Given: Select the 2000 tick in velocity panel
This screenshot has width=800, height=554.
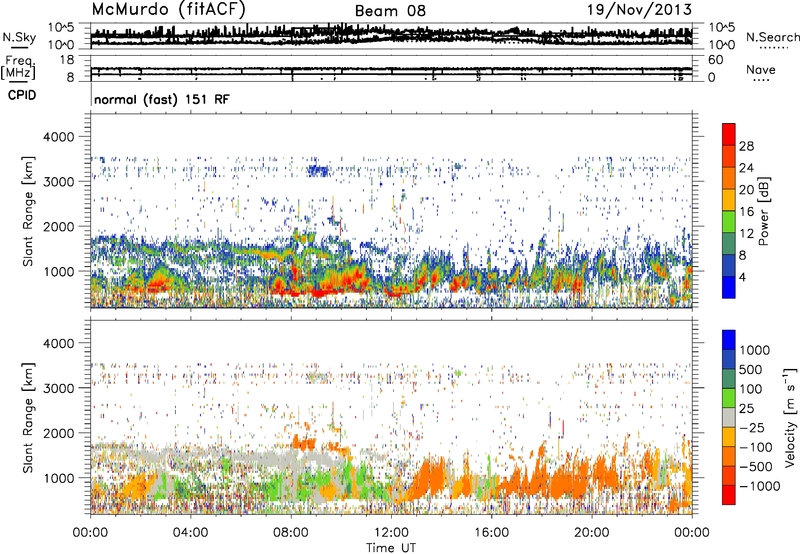Looking at the screenshot, I should pos(58,434).
